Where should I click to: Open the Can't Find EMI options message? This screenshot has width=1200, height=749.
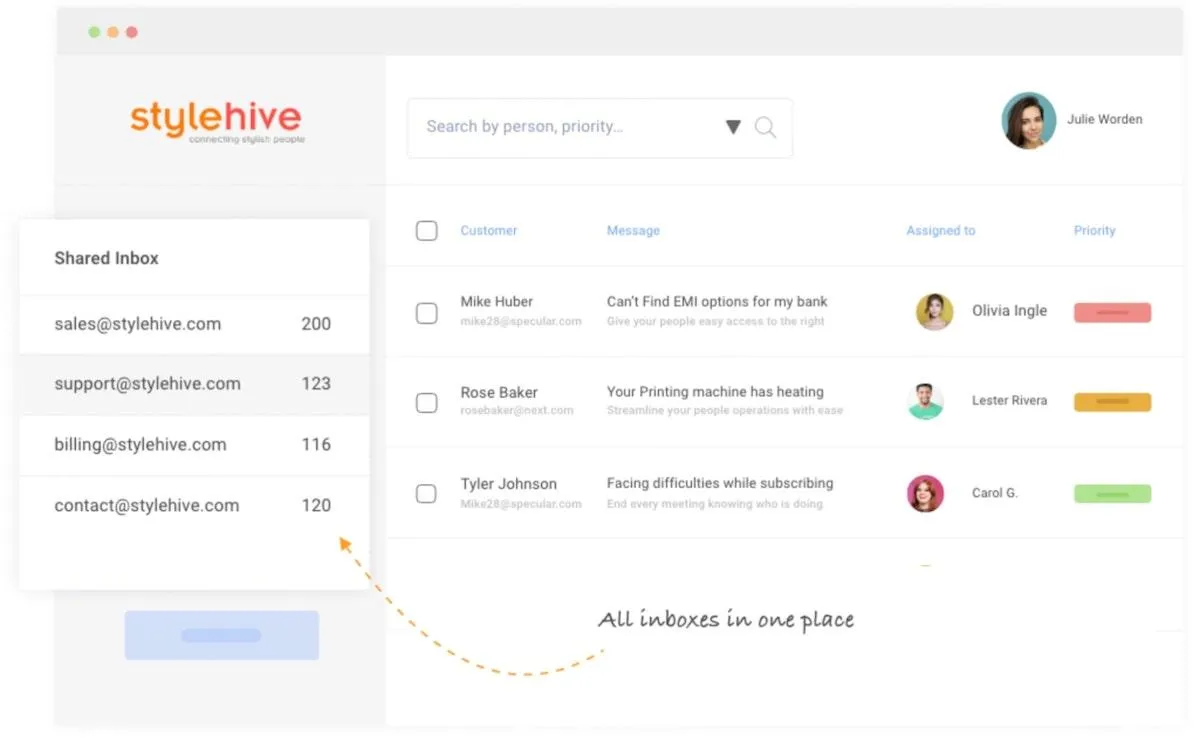[717, 302]
